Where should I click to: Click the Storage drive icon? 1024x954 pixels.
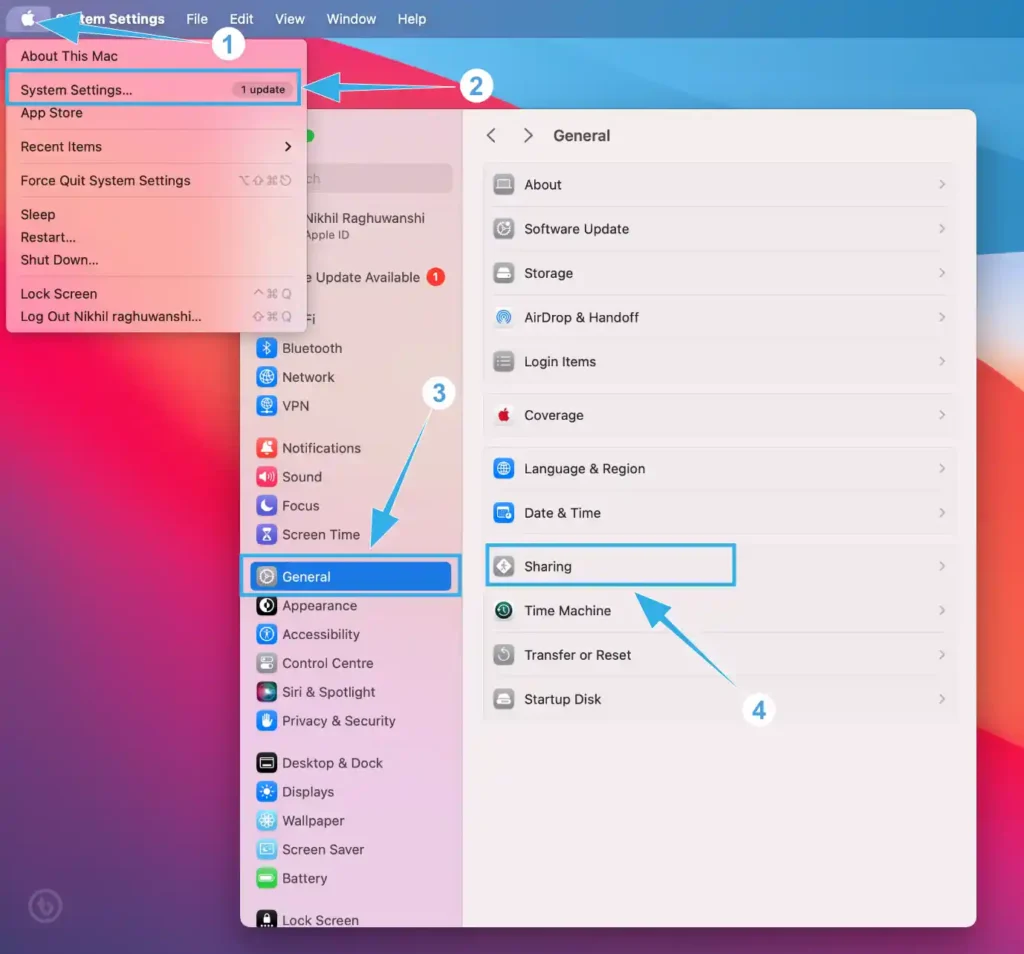[504, 273]
